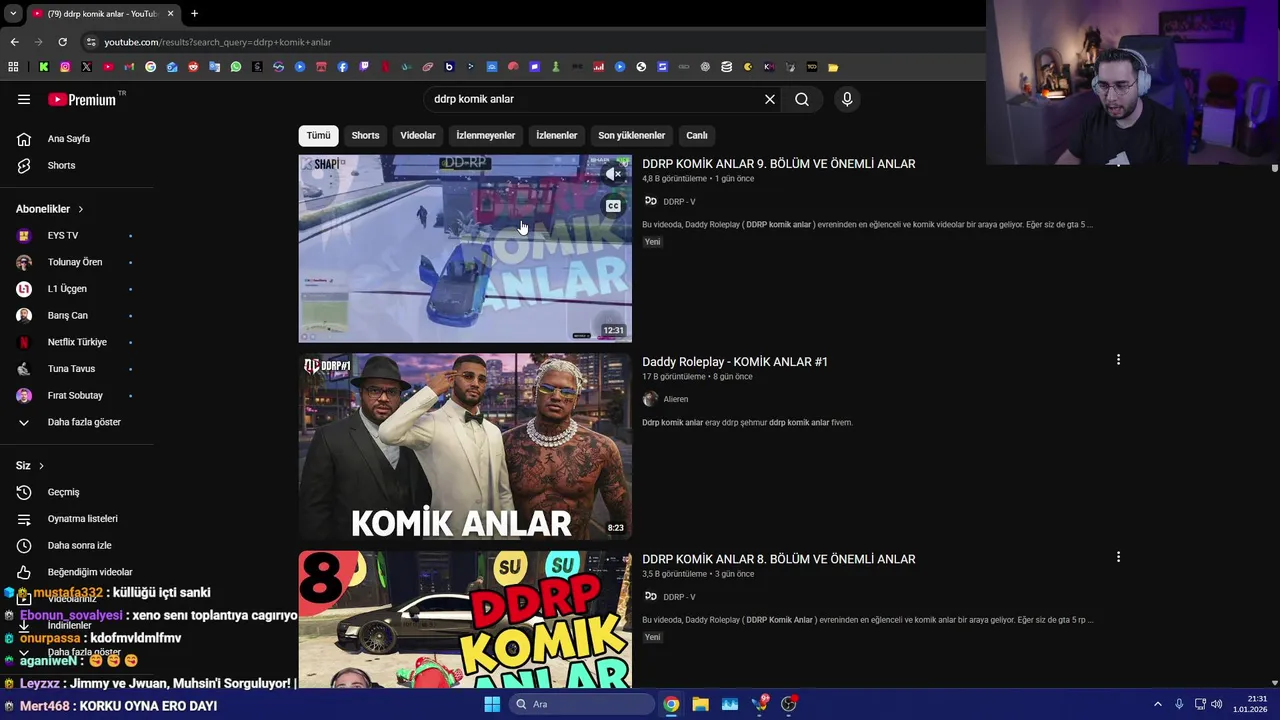Screen dimensions: 1280x720
Task: Open Netflix Türkiye subscription
Action: click(76, 342)
